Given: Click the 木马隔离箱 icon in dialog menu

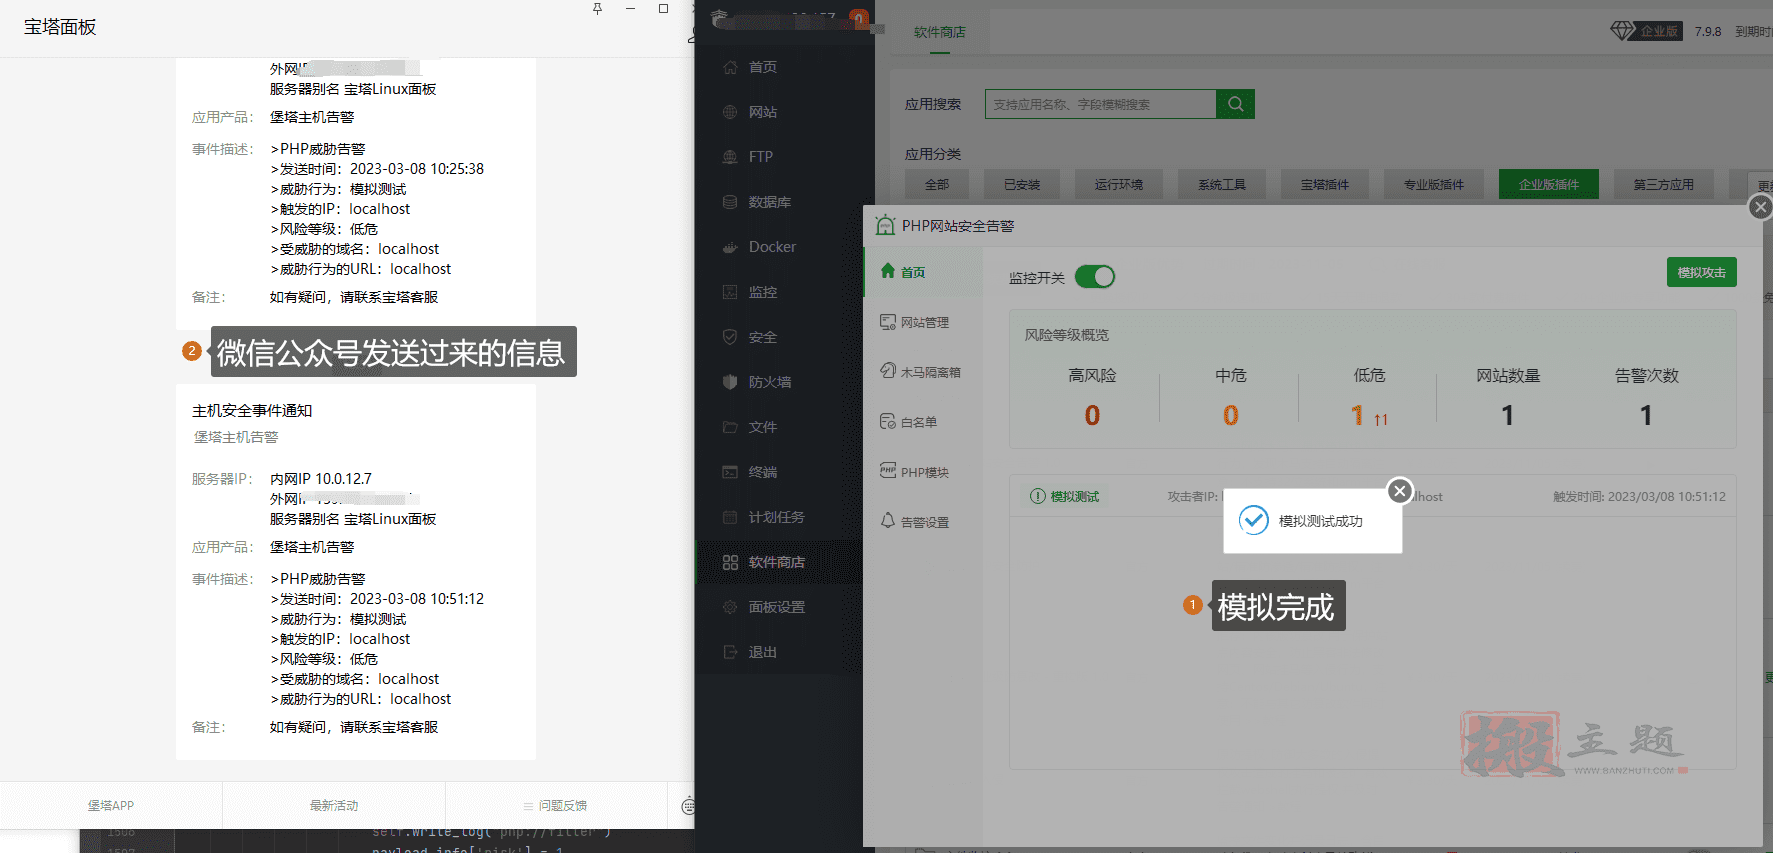Looking at the screenshot, I should click(887, 371).
